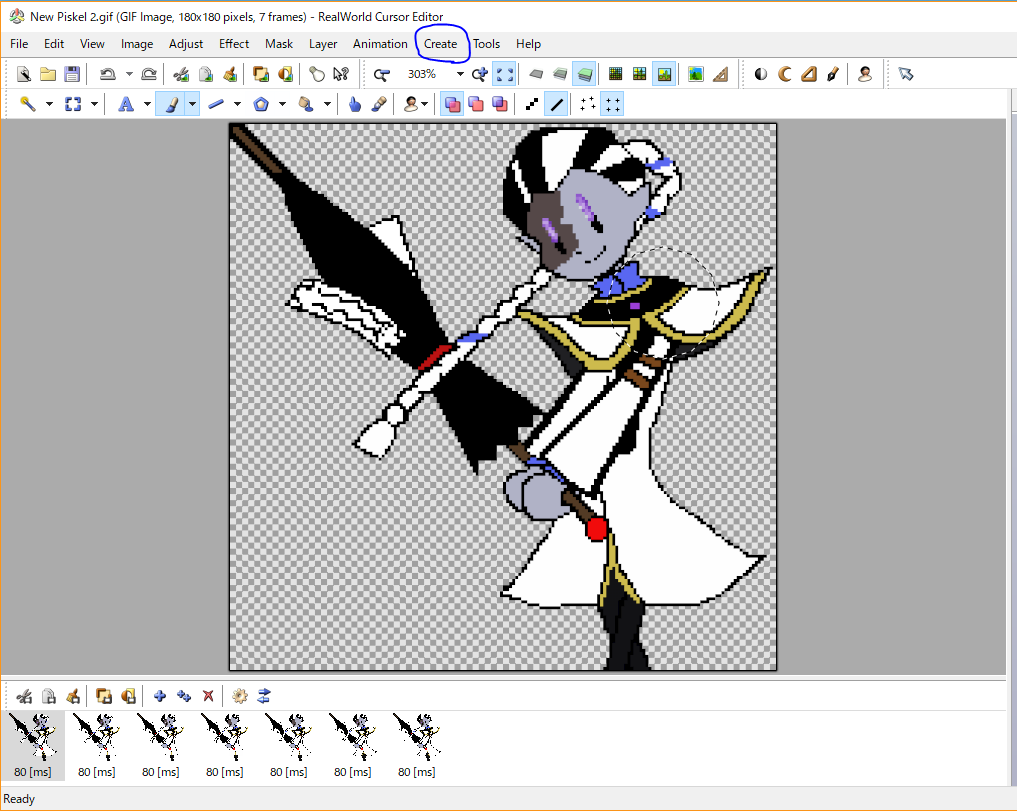Copy selection using top toolbar copy icon
The width and height of the screenshot is (1017, 811).
coord(206,74)
